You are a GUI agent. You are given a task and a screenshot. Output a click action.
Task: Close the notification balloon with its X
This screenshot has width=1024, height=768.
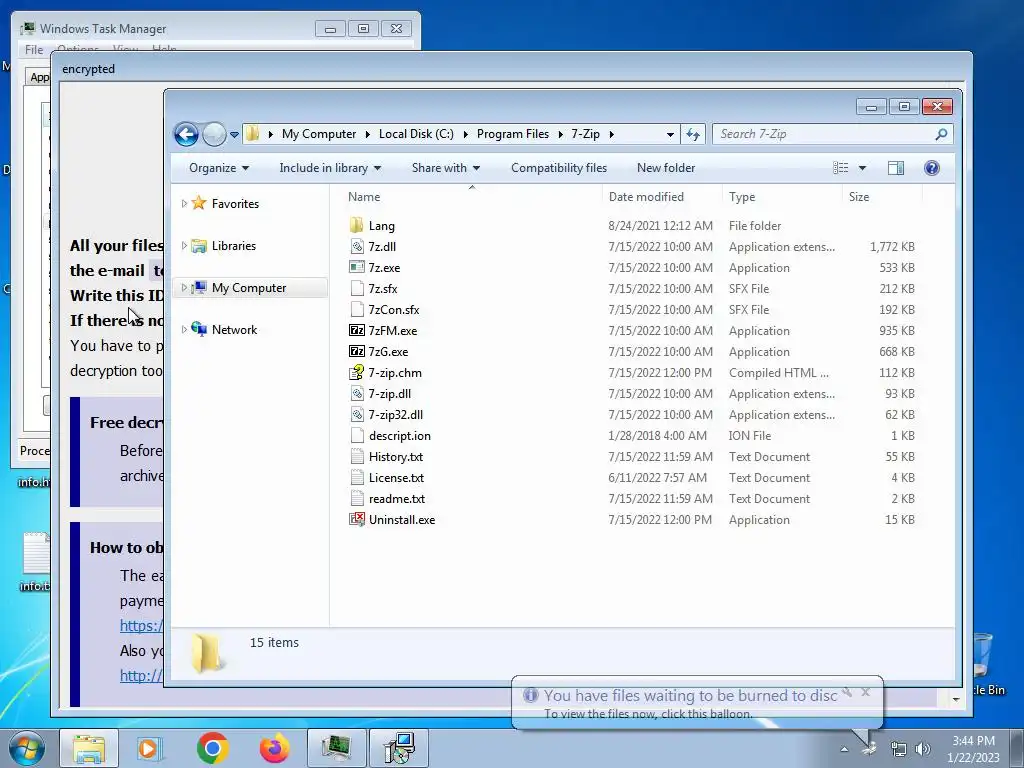865,692
